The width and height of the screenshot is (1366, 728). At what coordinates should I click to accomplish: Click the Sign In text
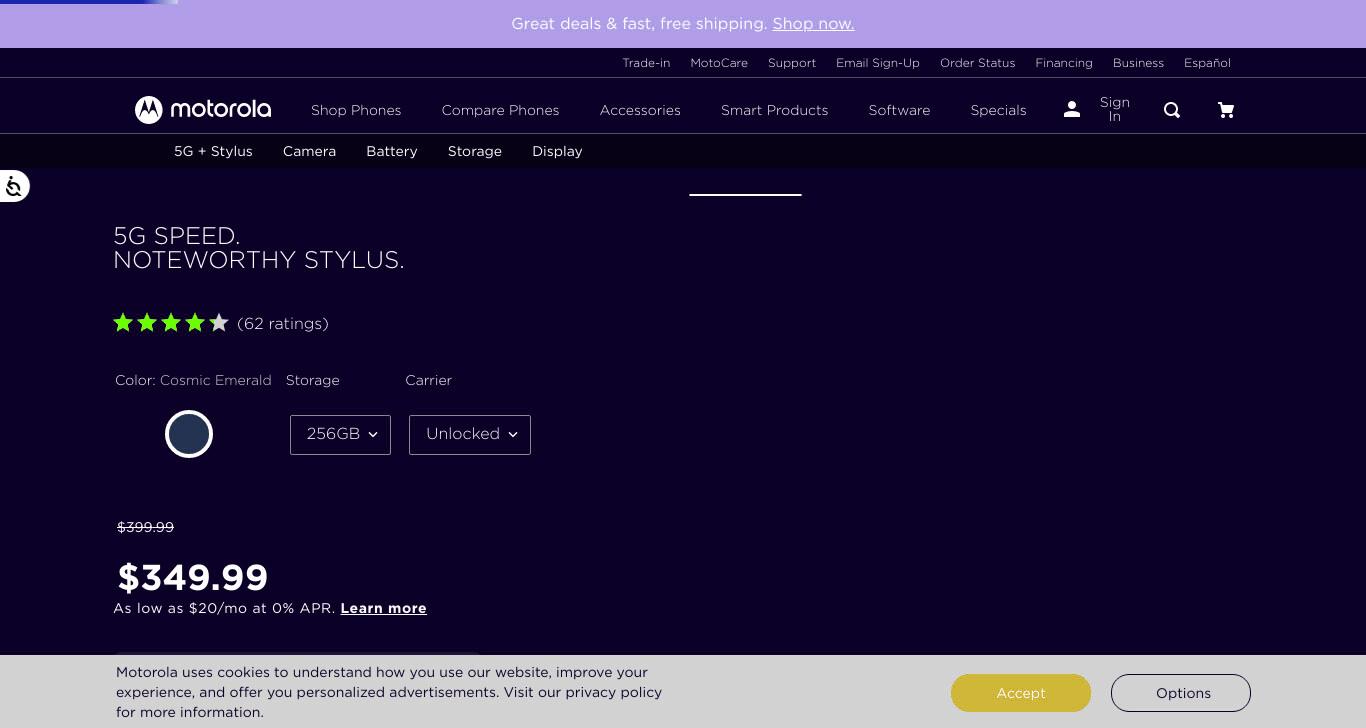pyautogui.click(x=1115, y=109)
